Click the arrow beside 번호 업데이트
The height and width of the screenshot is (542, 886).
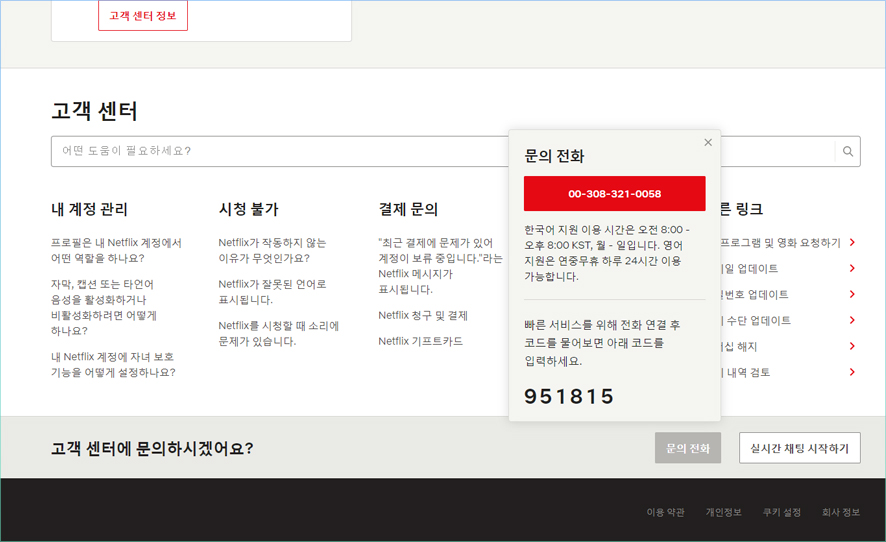pos(852,294)
